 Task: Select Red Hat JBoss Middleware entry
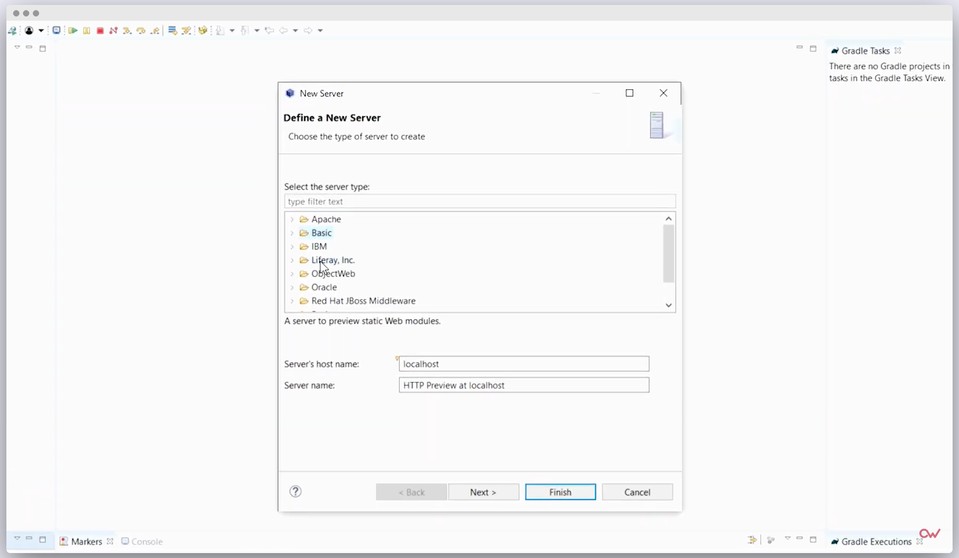(x=363, y=301)
